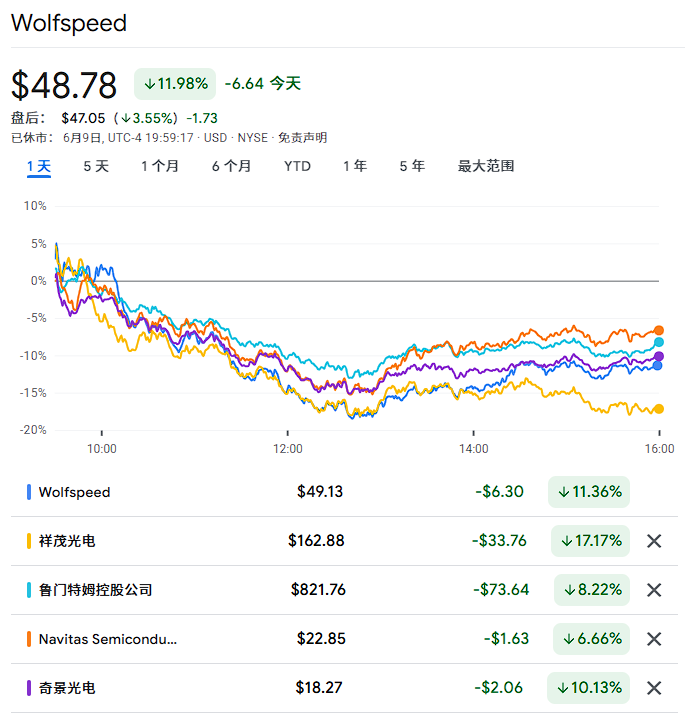Click the purple 奇景光电 endpoint dot on chart
Screen dimensions: 685x713
click(659, 356)
